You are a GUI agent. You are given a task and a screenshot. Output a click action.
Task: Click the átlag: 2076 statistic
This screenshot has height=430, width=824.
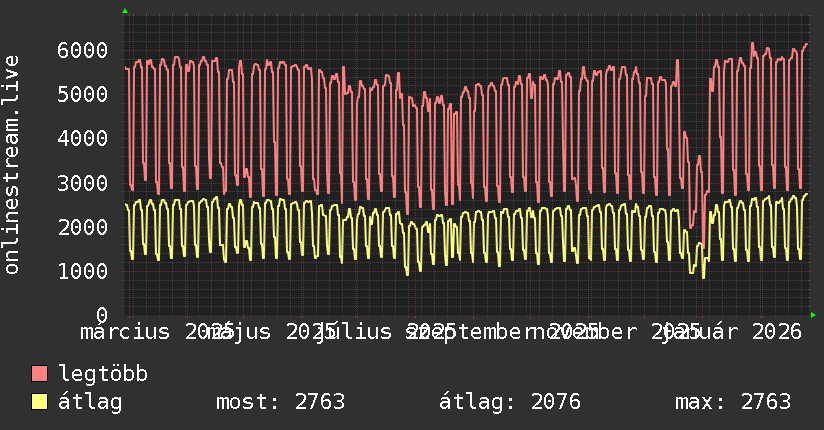(510, 402)
